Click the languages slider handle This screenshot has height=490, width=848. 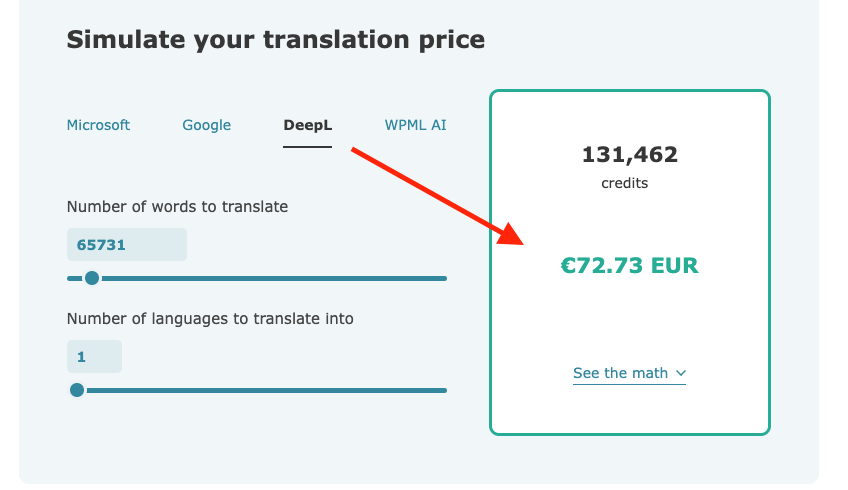[x=77, y=390]
